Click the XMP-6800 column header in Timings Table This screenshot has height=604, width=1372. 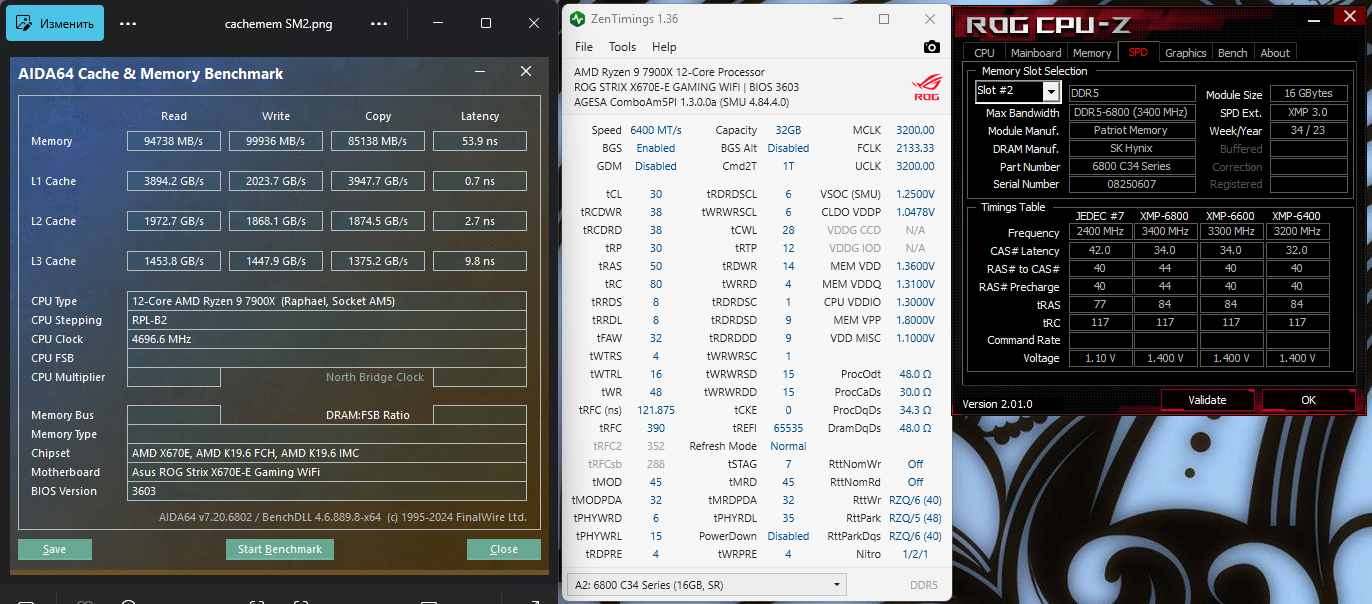pos(1164,216)
